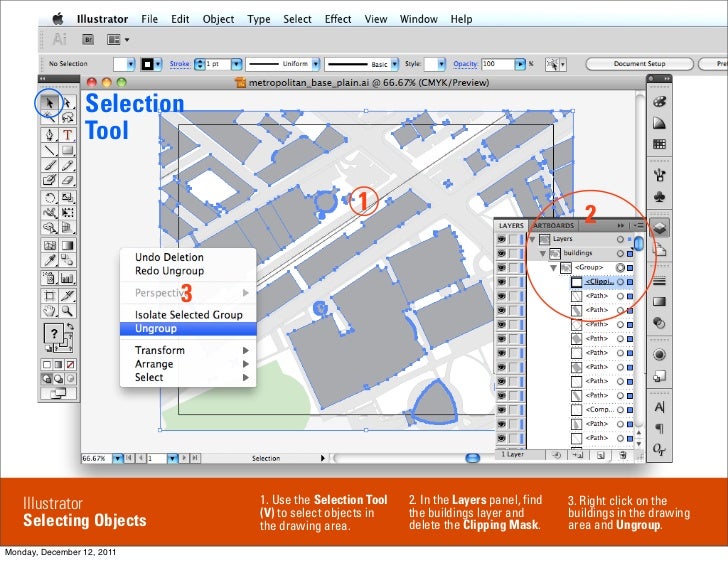Click the Opacity value field
Image resolution: width=728 pixels, height=561 pixels.
pyautogui.click(x=498, y=64)
